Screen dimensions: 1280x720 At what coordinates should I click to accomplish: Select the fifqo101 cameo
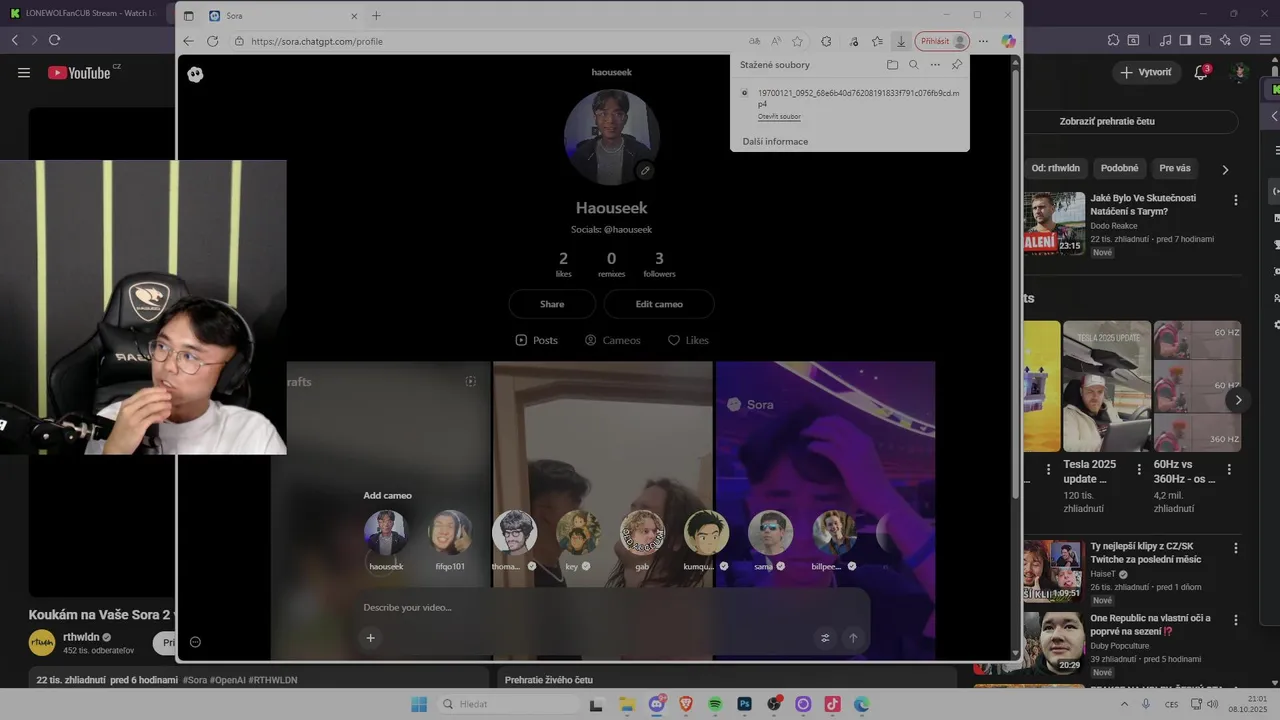pyautogui.click(x=450, y=533)
